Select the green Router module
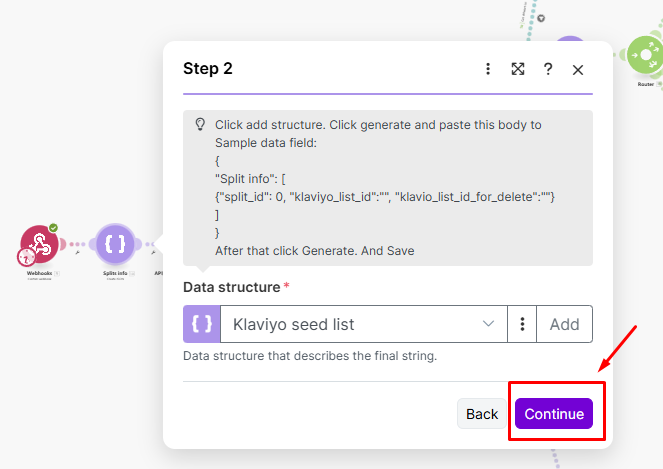The height and width of the screenshot is (469, 663). pyautogui.click(x=645, y=55)
